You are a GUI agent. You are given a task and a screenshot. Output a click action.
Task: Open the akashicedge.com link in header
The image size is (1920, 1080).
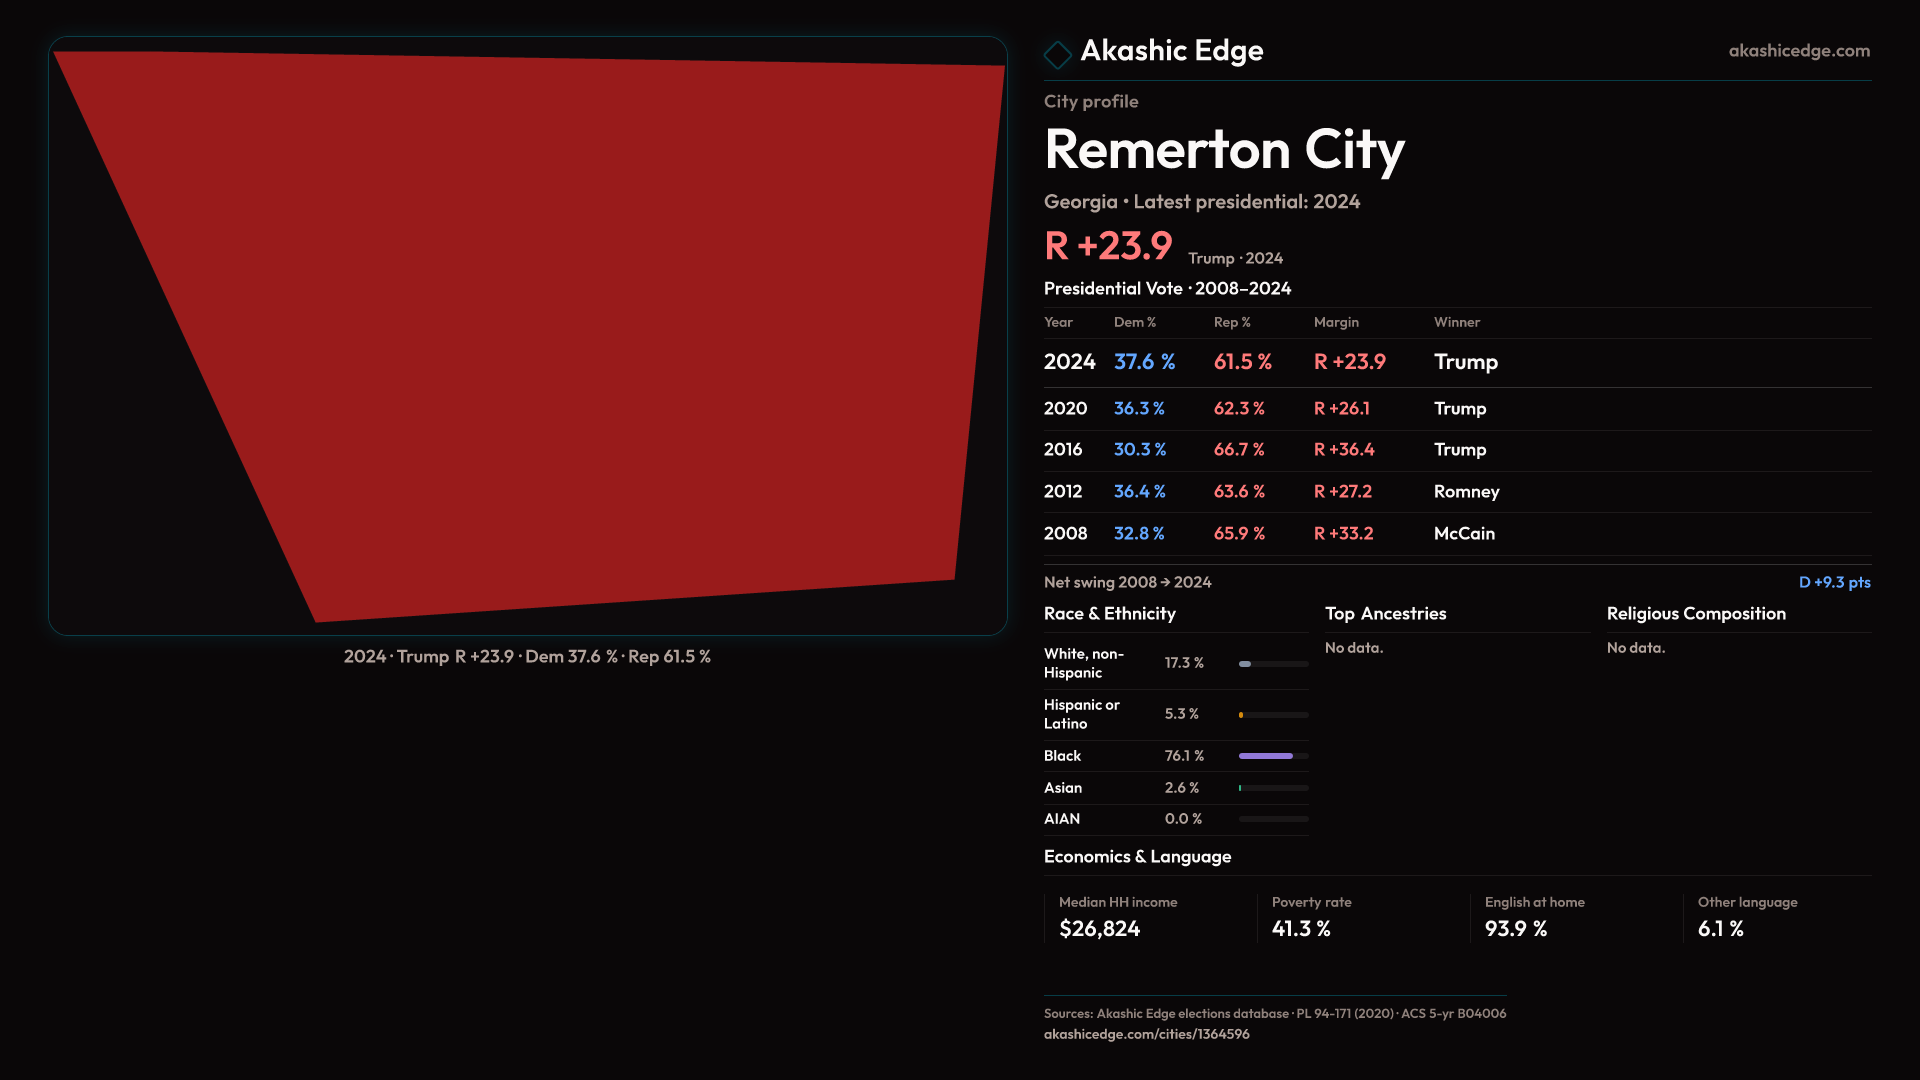(1798, 51)
